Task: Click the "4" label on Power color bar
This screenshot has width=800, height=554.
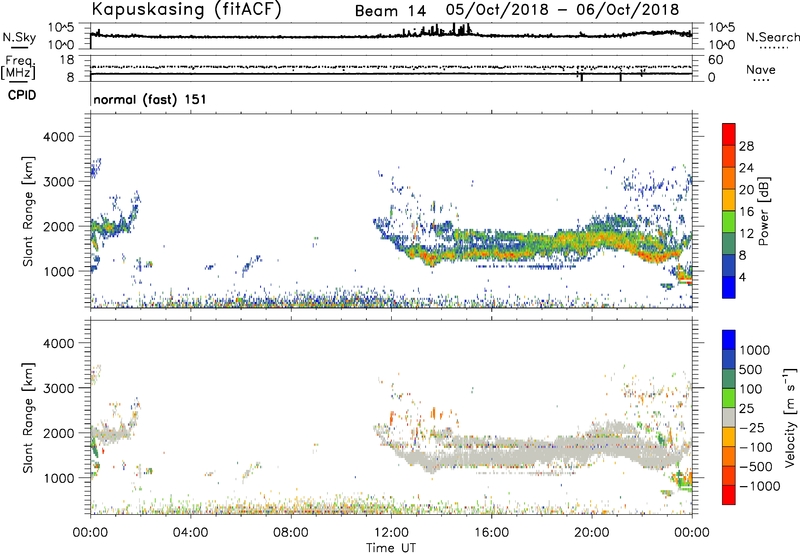Action: pos(742,278)
